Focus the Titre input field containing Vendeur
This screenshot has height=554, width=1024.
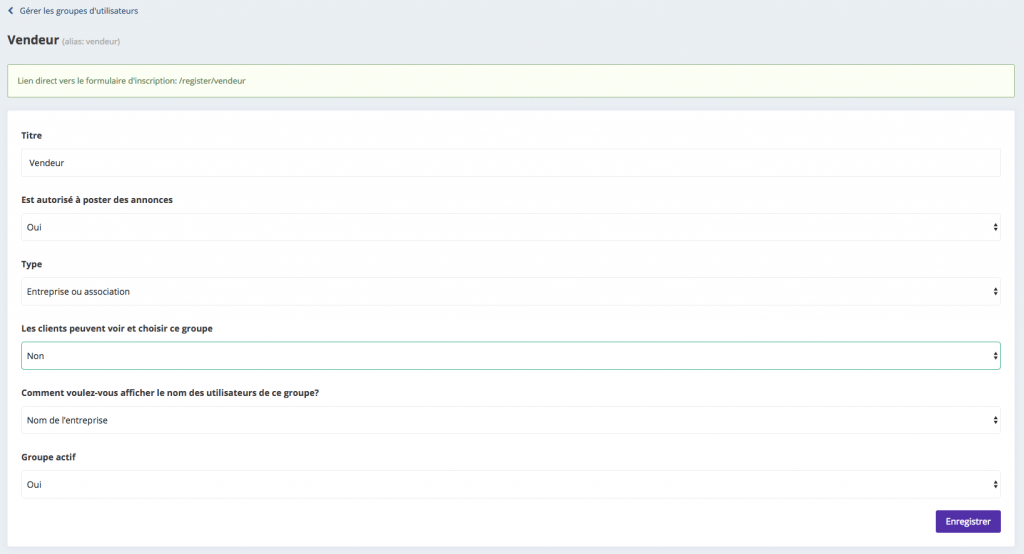pos(511,163)
